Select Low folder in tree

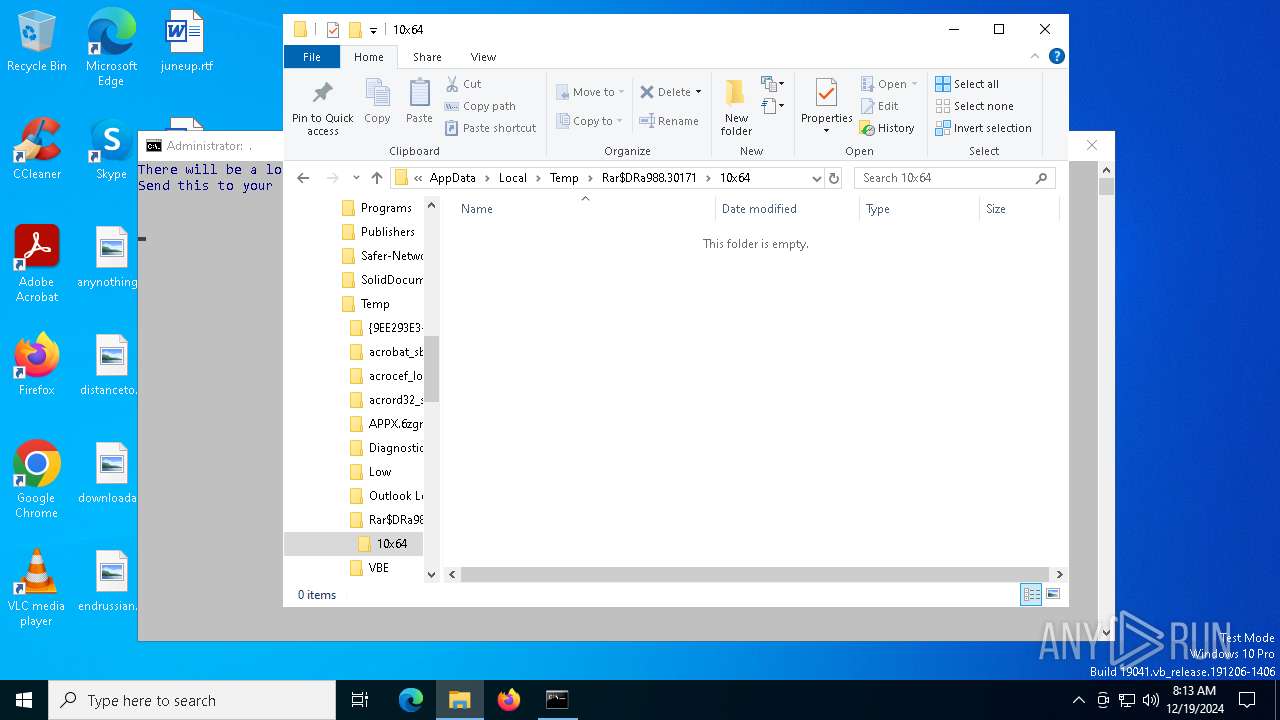[x=380, y=472]
